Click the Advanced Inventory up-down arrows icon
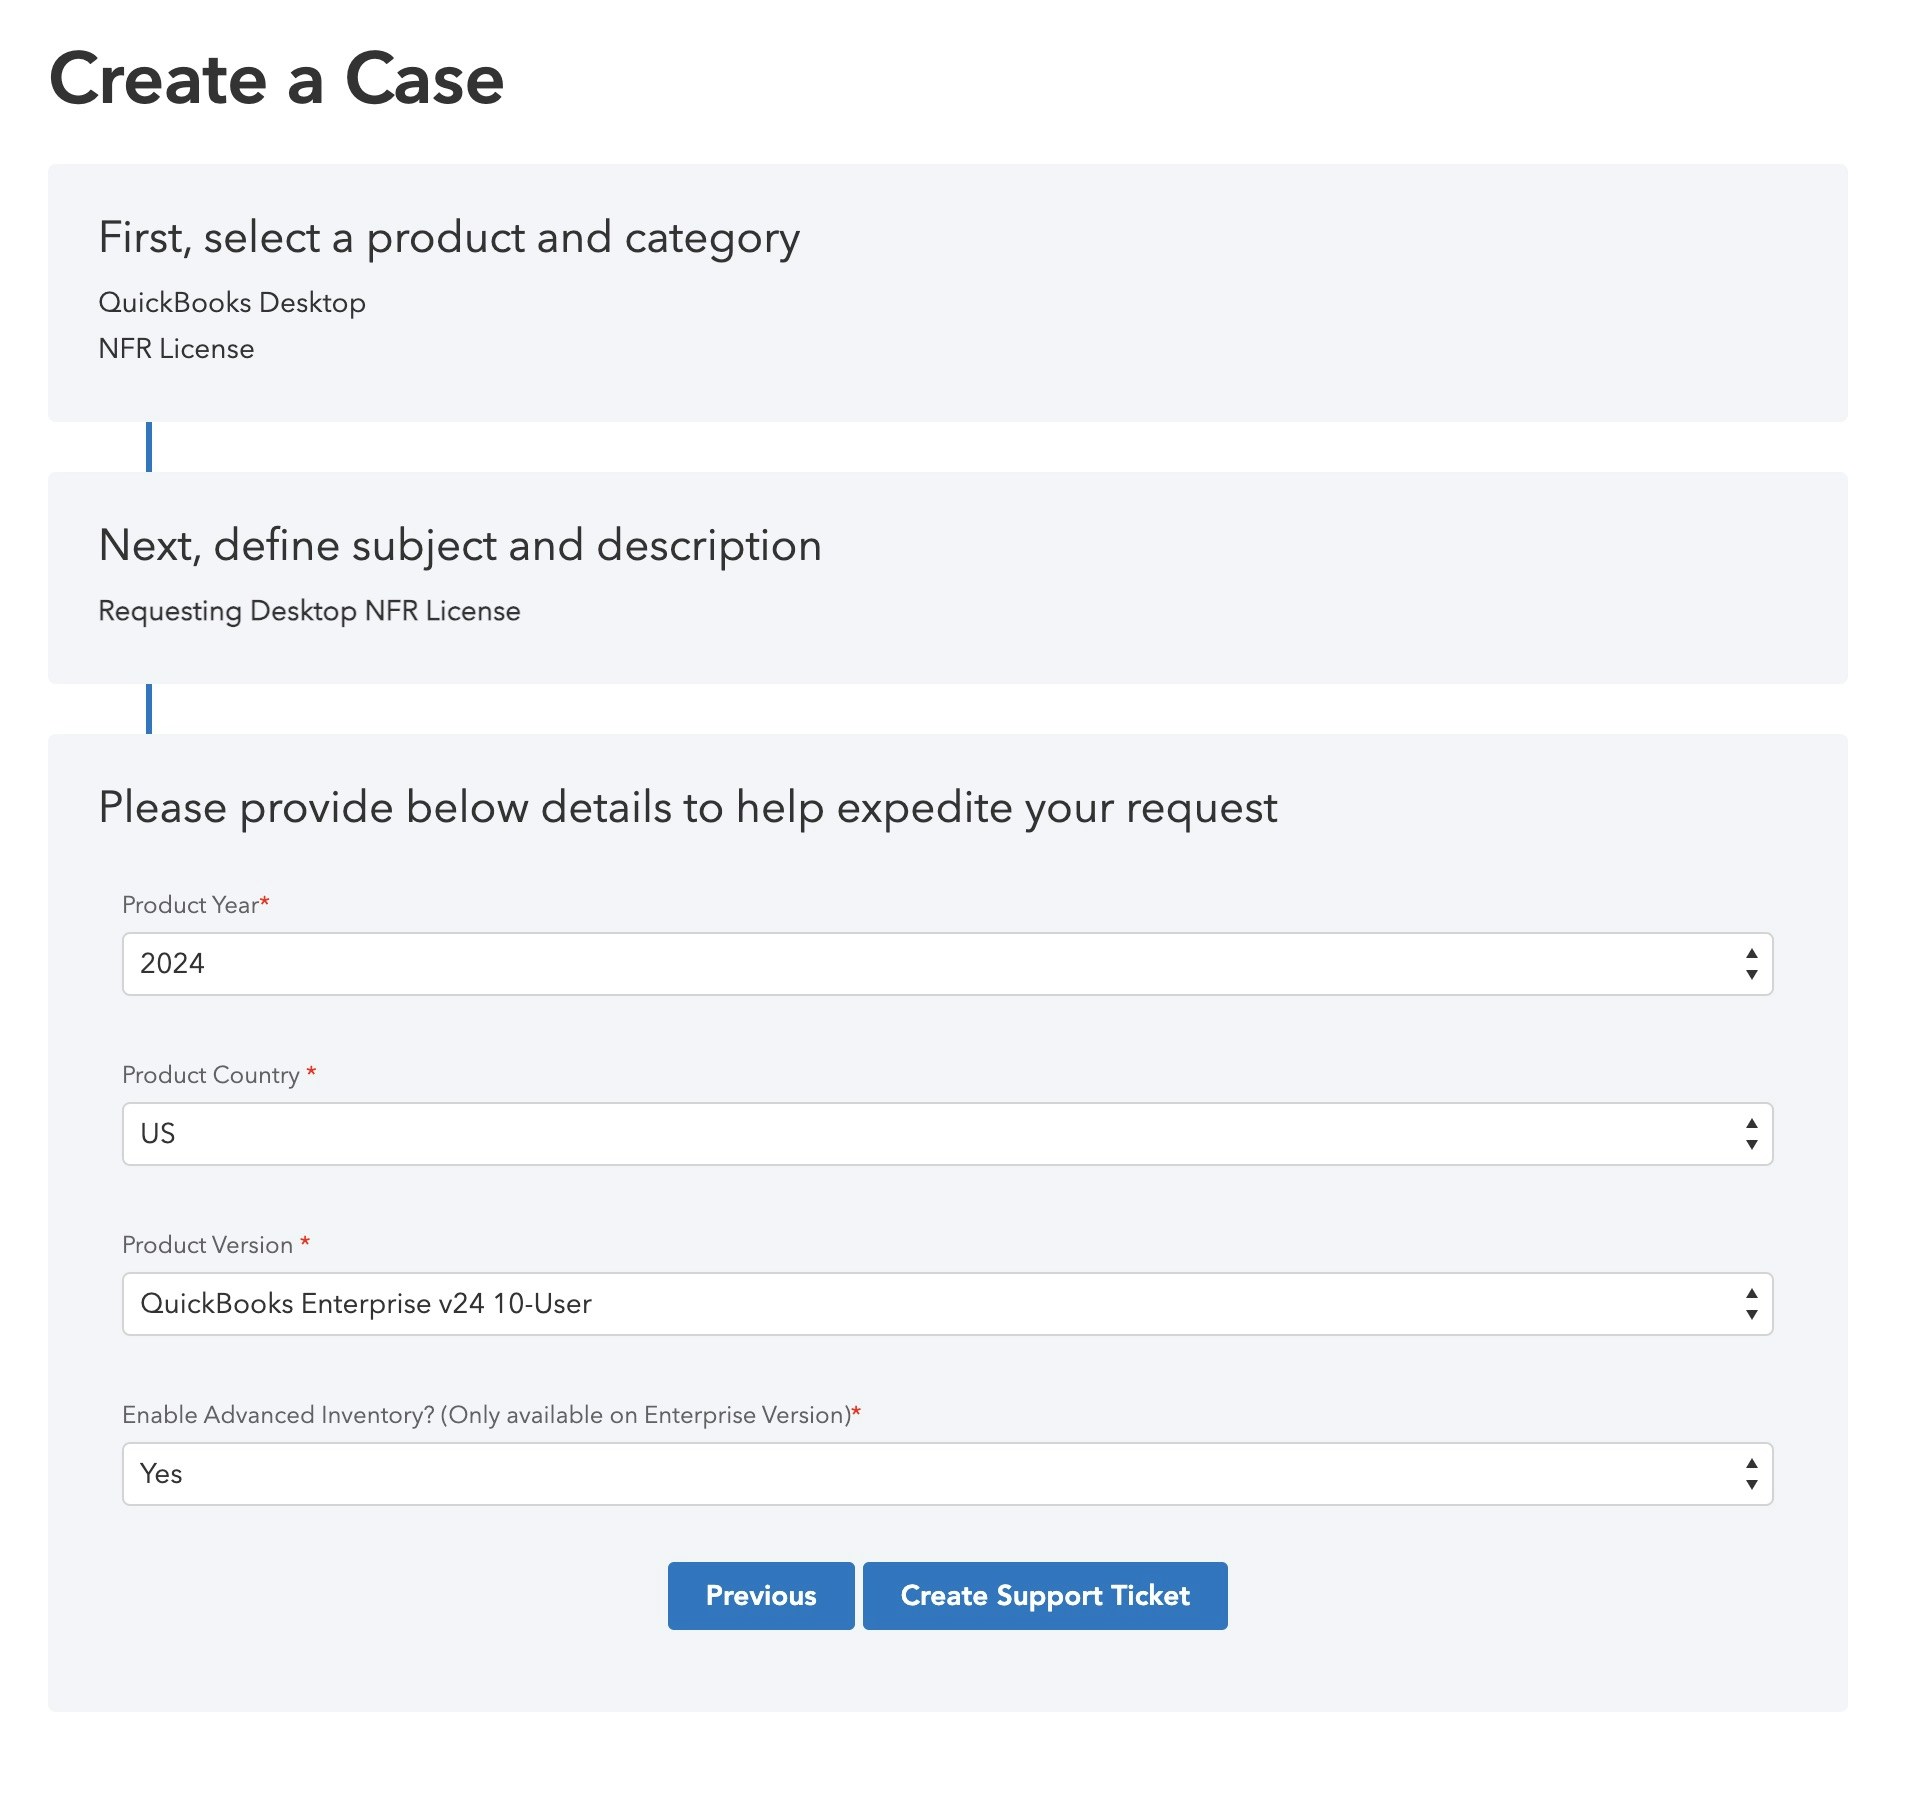 point(1751,1474)
